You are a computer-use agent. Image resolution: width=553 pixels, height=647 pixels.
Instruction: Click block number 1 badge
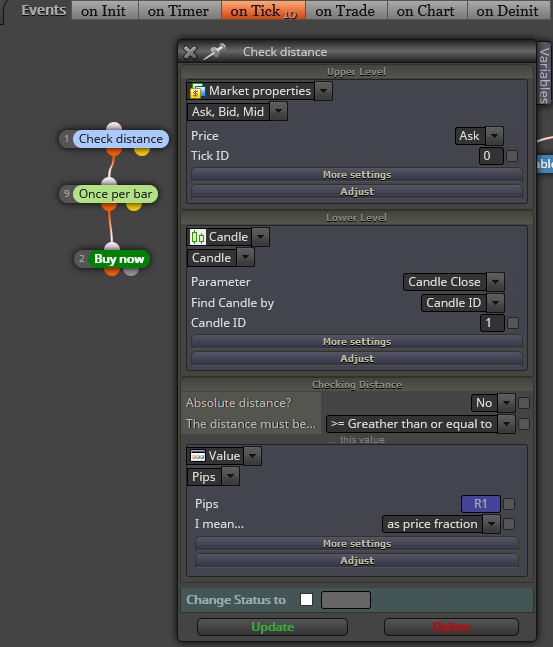click(x=66, y=139)
